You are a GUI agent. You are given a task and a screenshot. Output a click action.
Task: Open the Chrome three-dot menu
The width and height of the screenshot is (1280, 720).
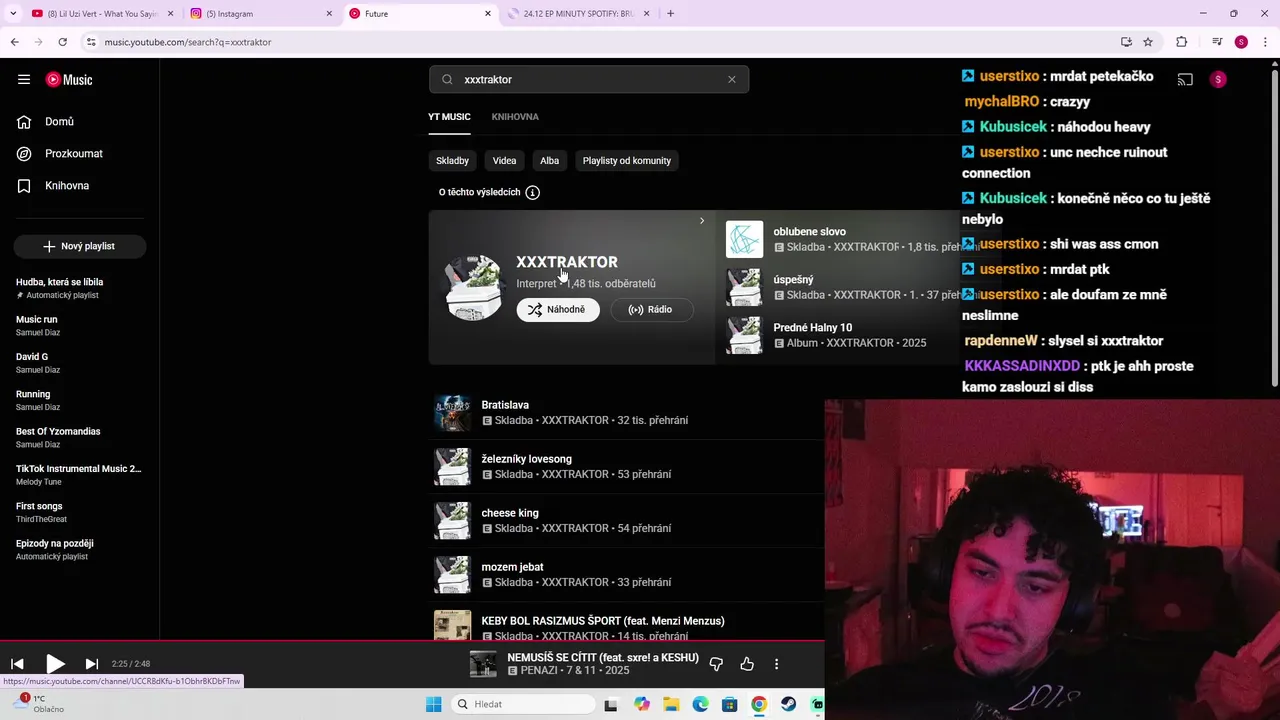(x=1265, y=42)
